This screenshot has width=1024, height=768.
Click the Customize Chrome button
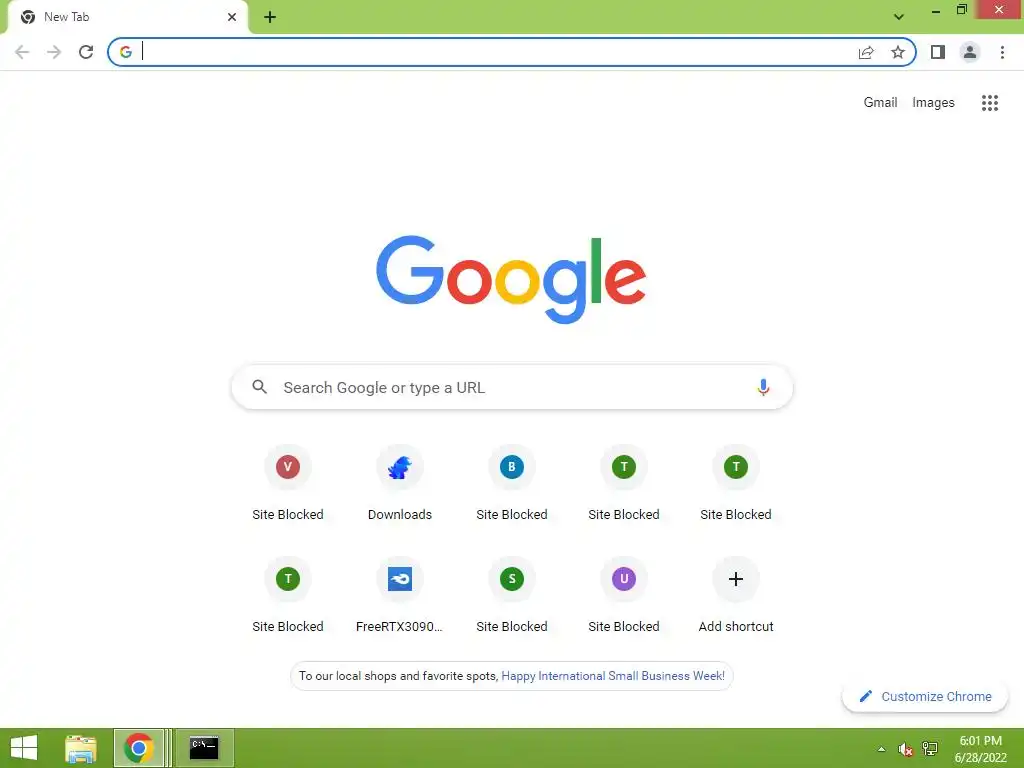(x=925, y=696)
